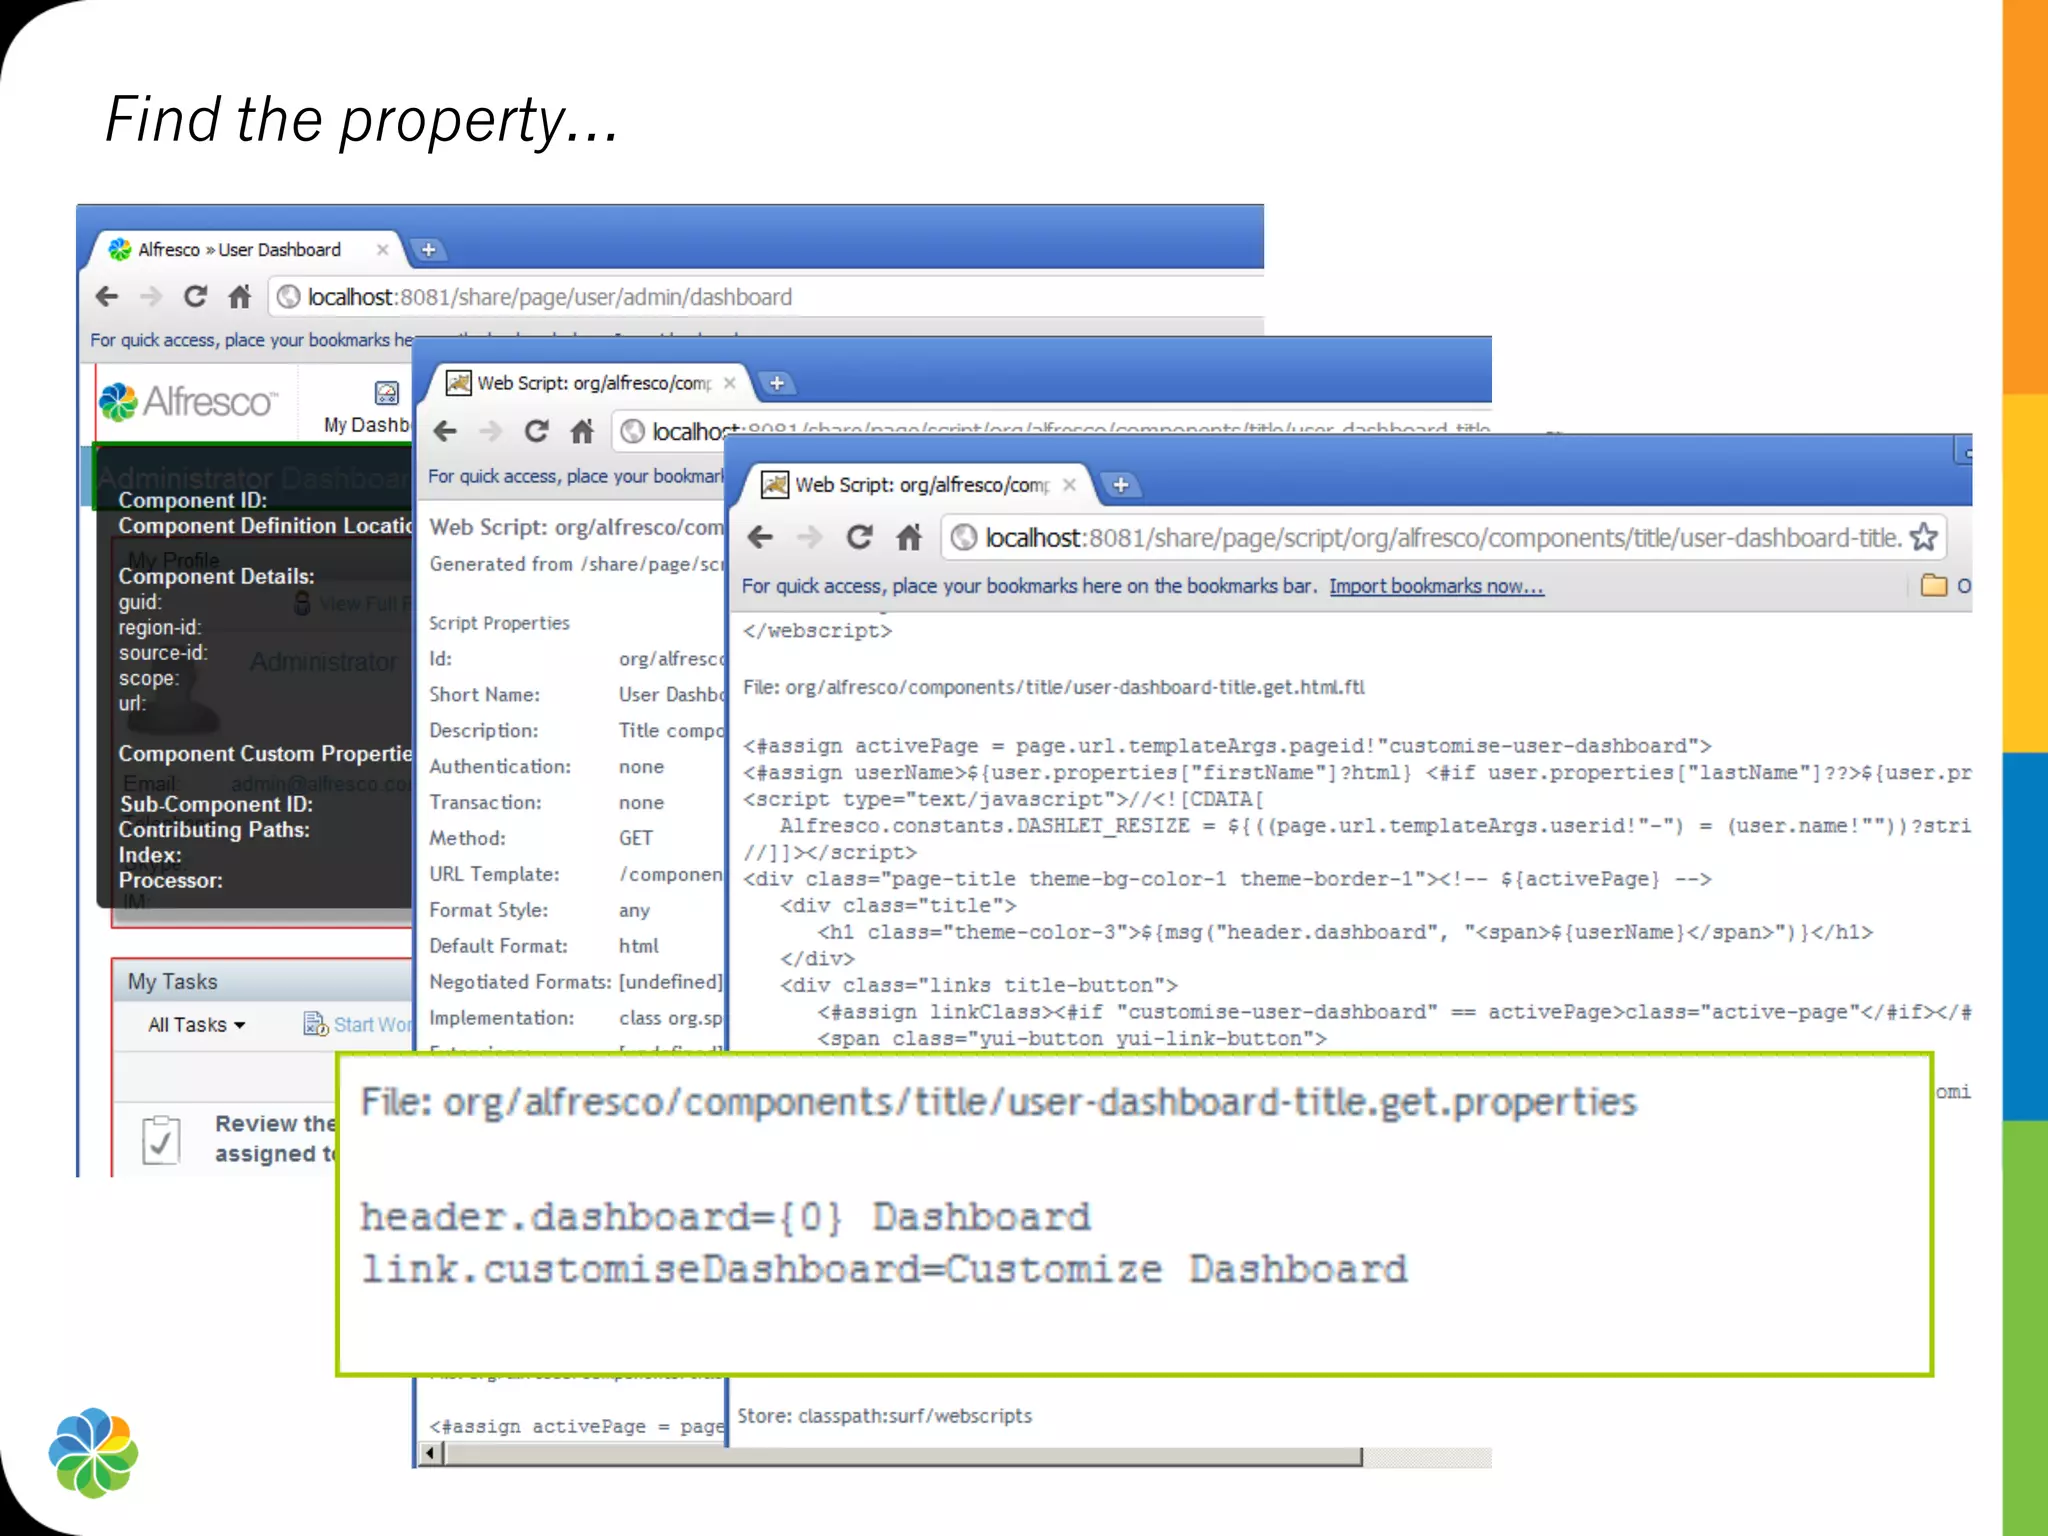Click the Short Name label in script properties
Screen dimensions: 2048x1536
tap(484, 694)
